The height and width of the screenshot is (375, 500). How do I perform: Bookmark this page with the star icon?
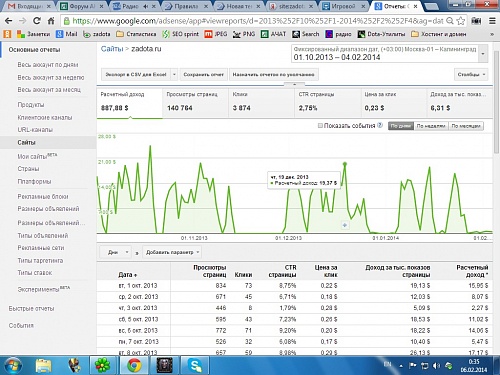tap(461, 21)
